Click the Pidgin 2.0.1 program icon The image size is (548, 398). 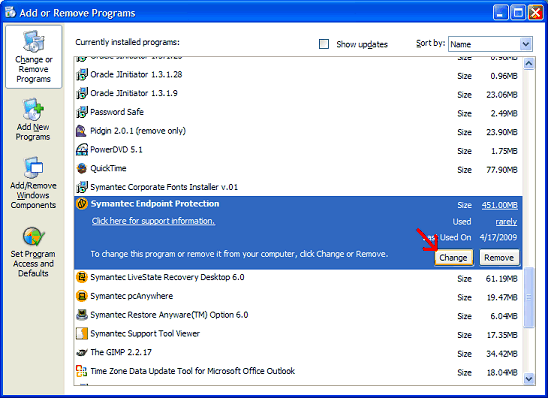tap(81, 131)
